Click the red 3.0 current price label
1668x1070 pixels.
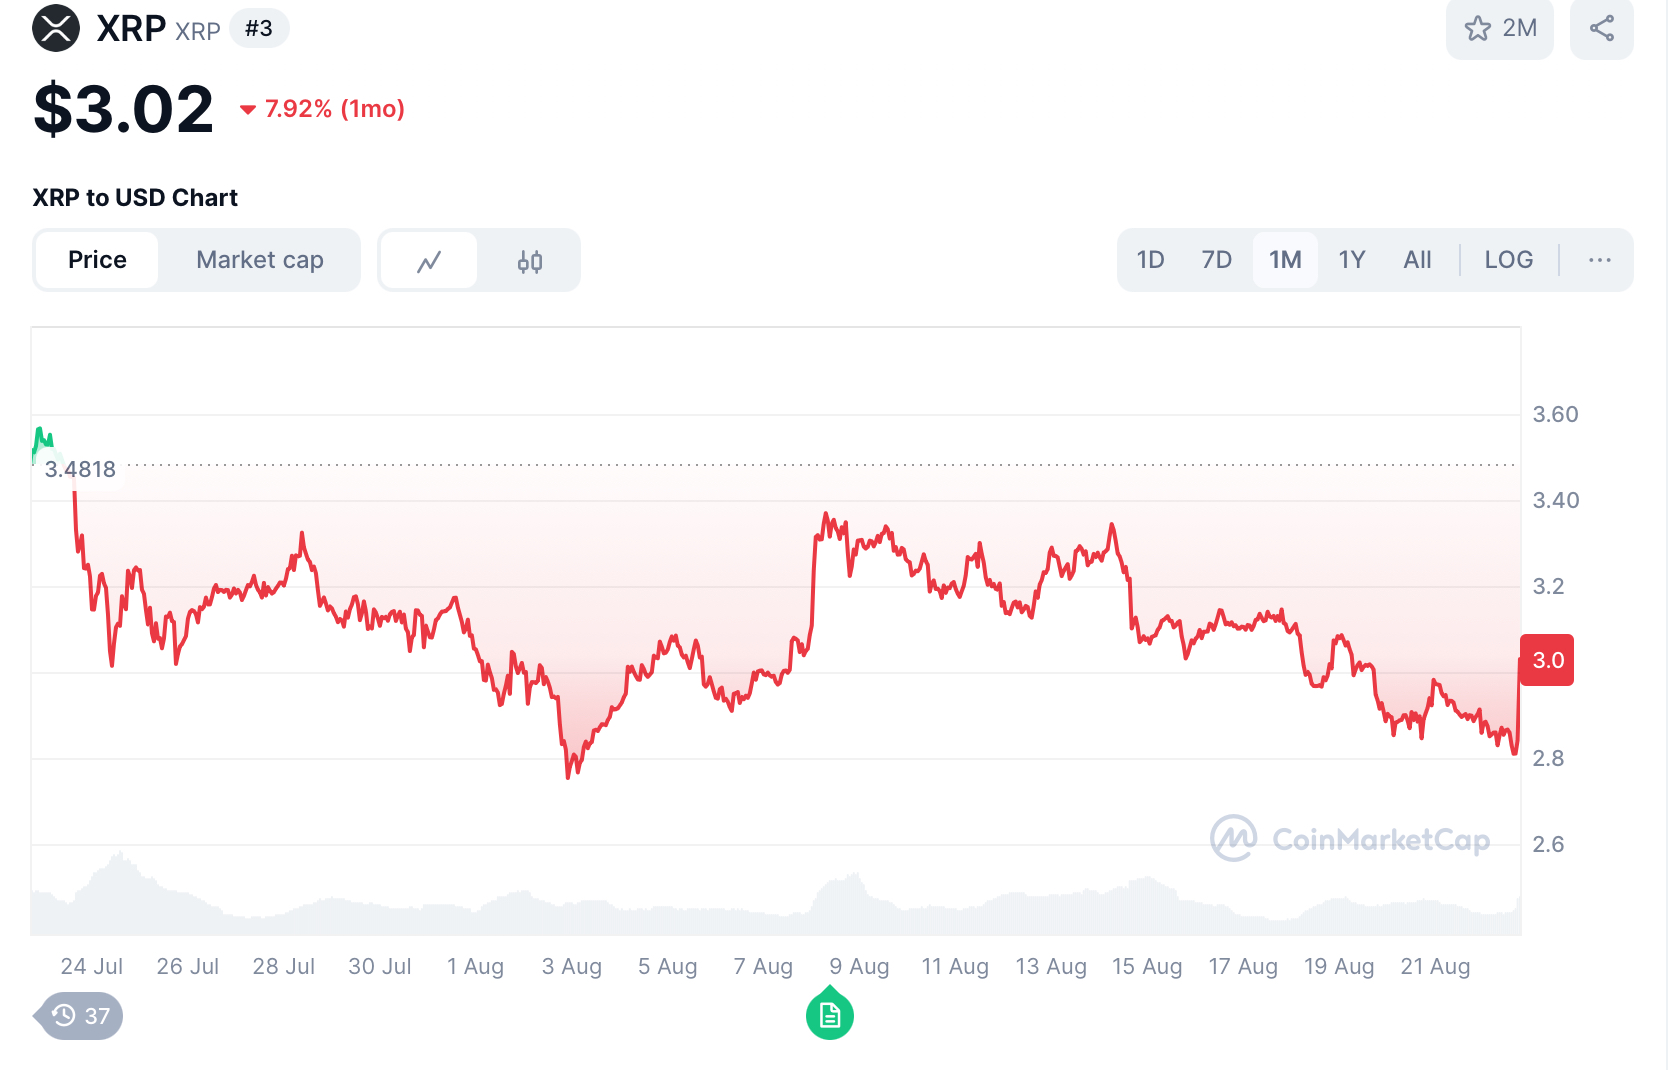1546,660
